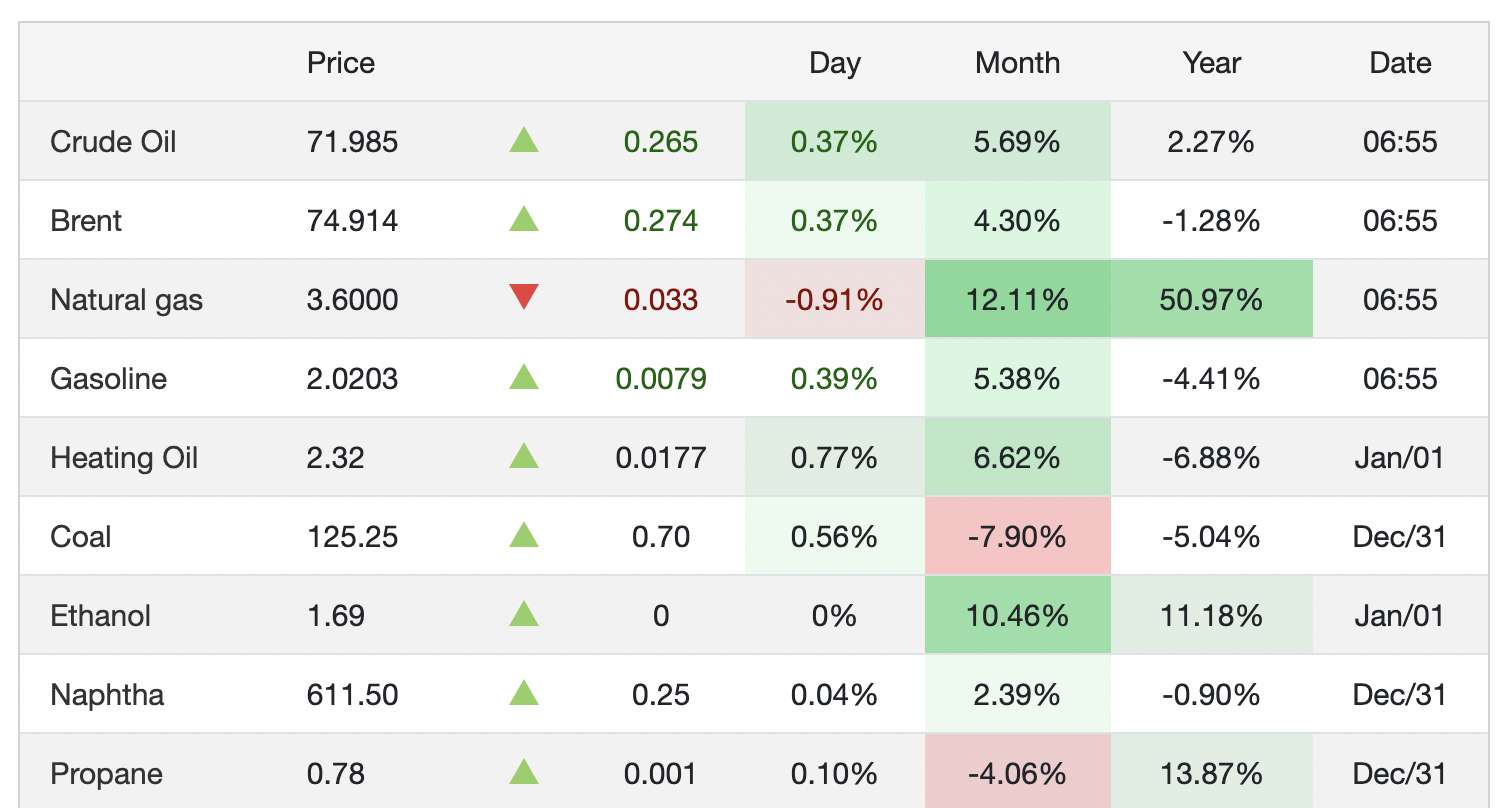
Task: Click Gasoline price 2.0203
Action: tap(352, 379)
